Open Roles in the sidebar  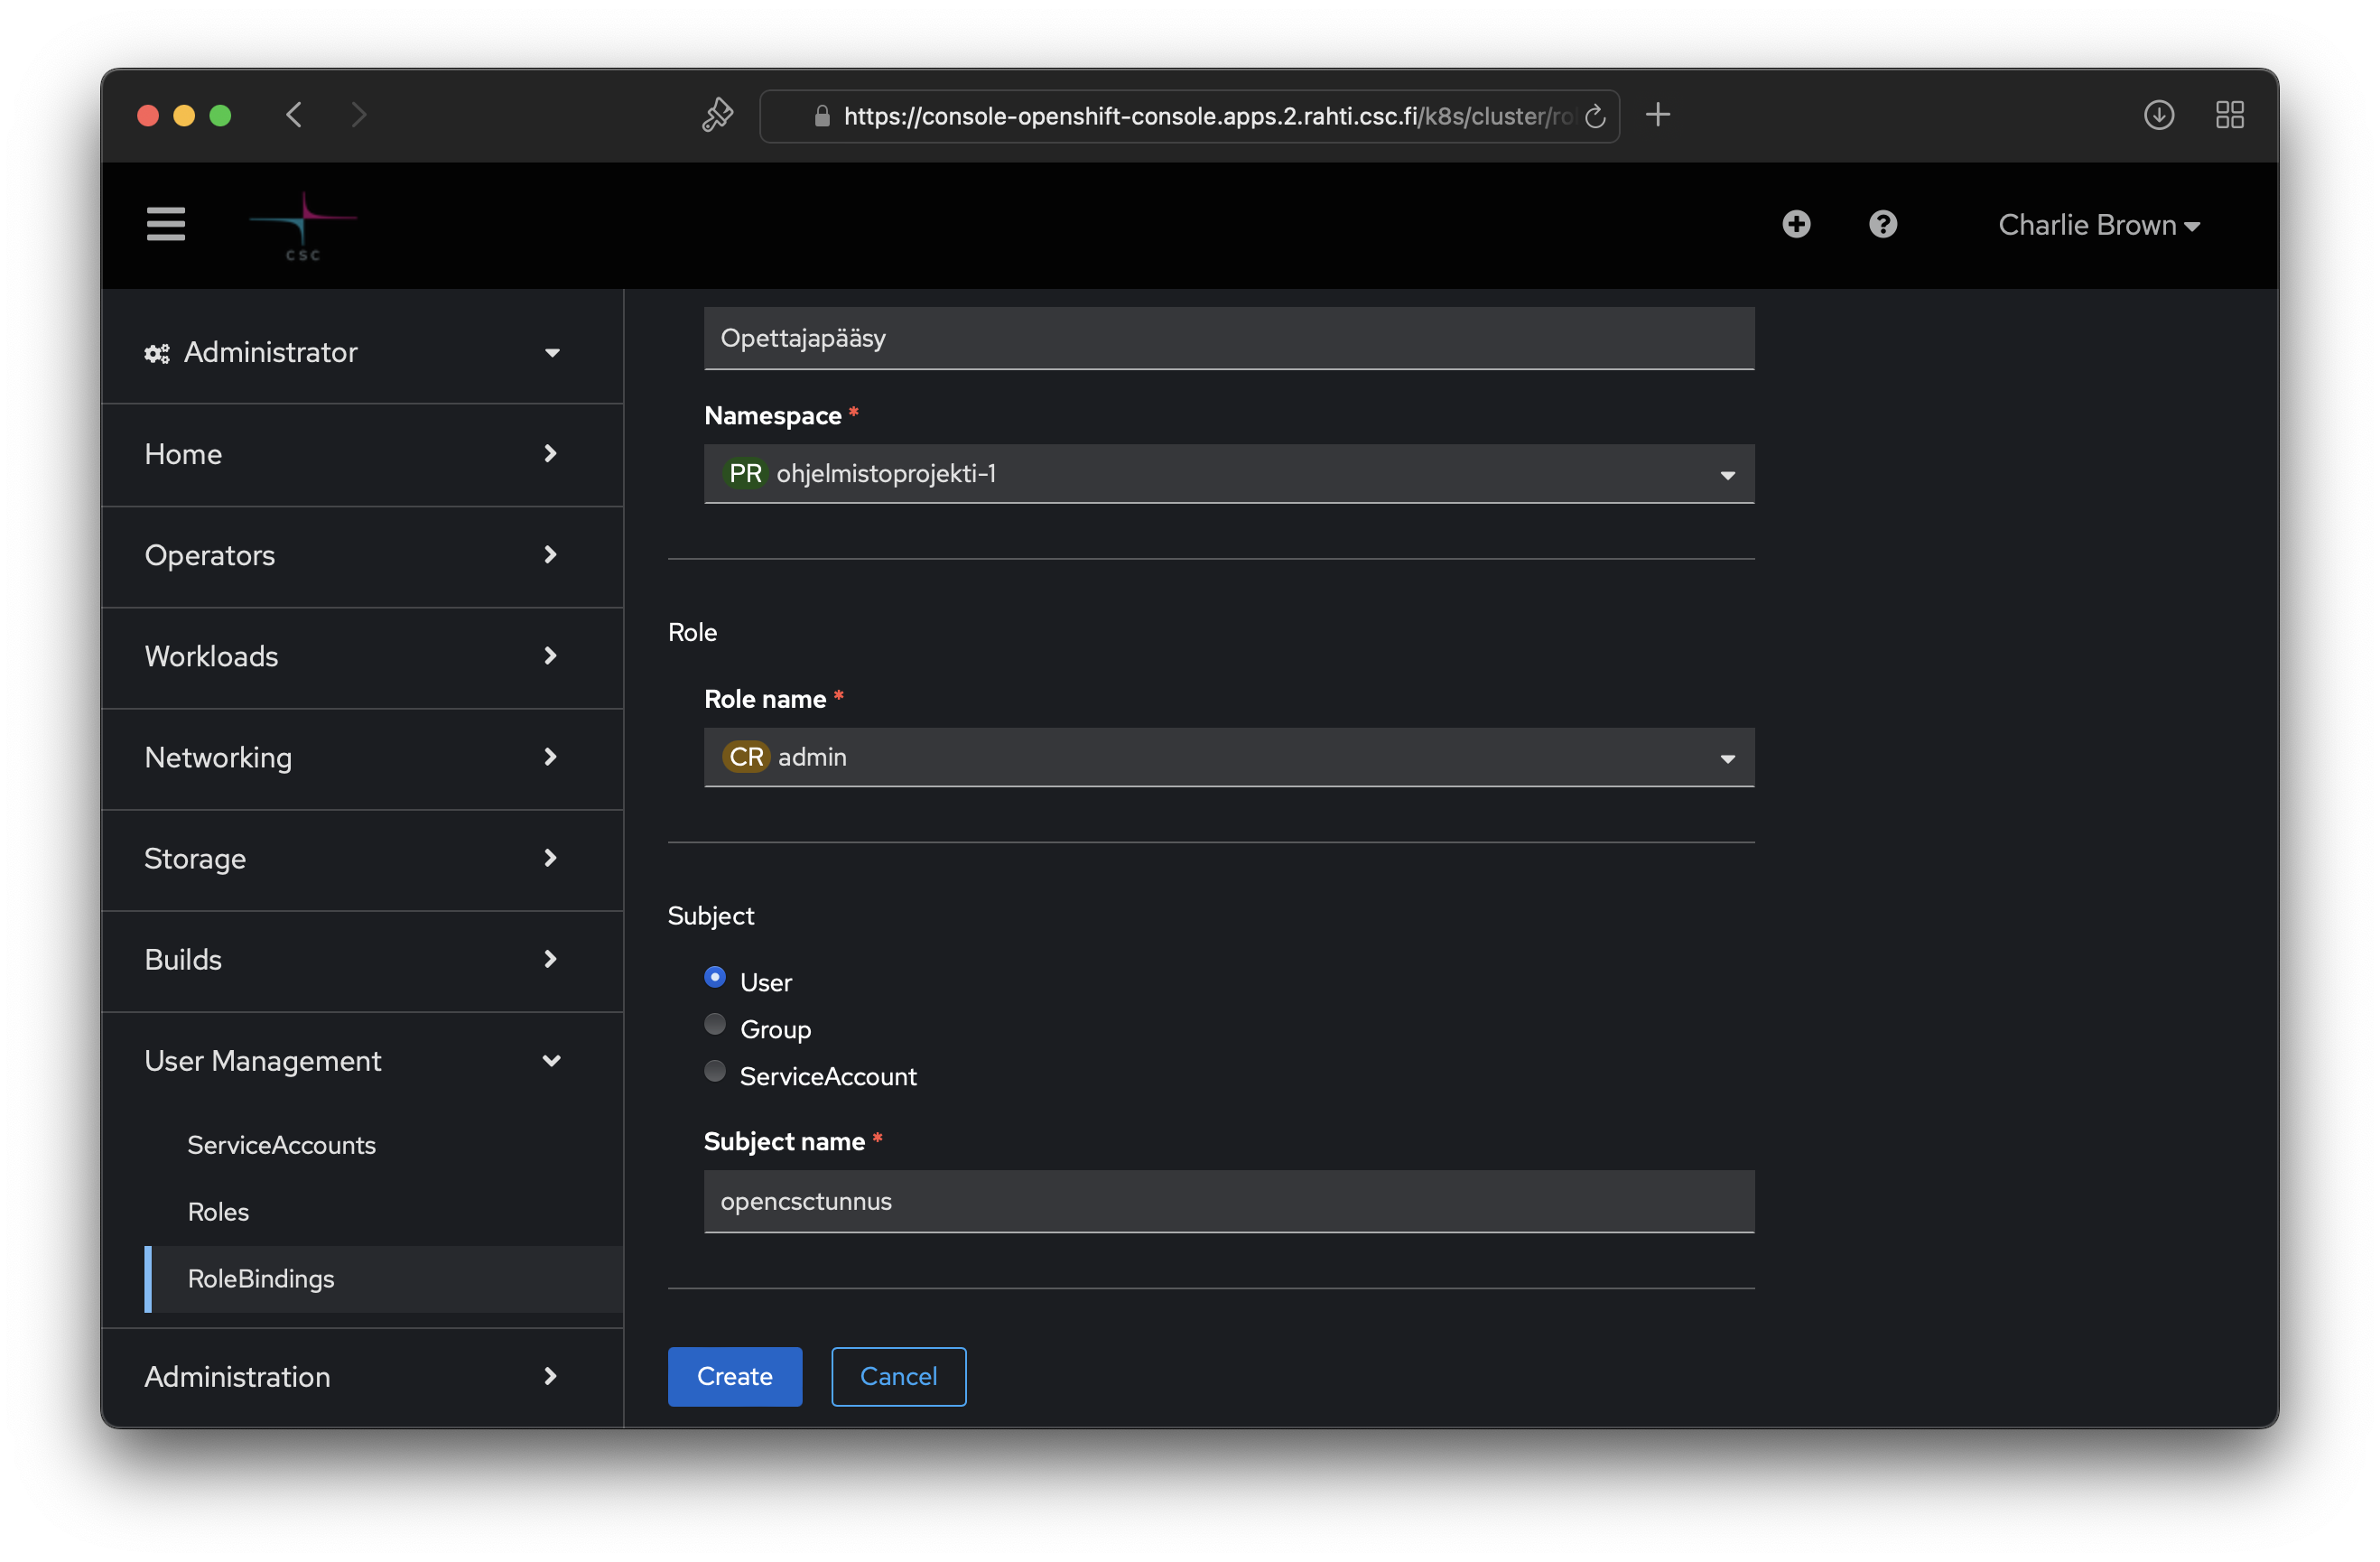pos(218,1211)
